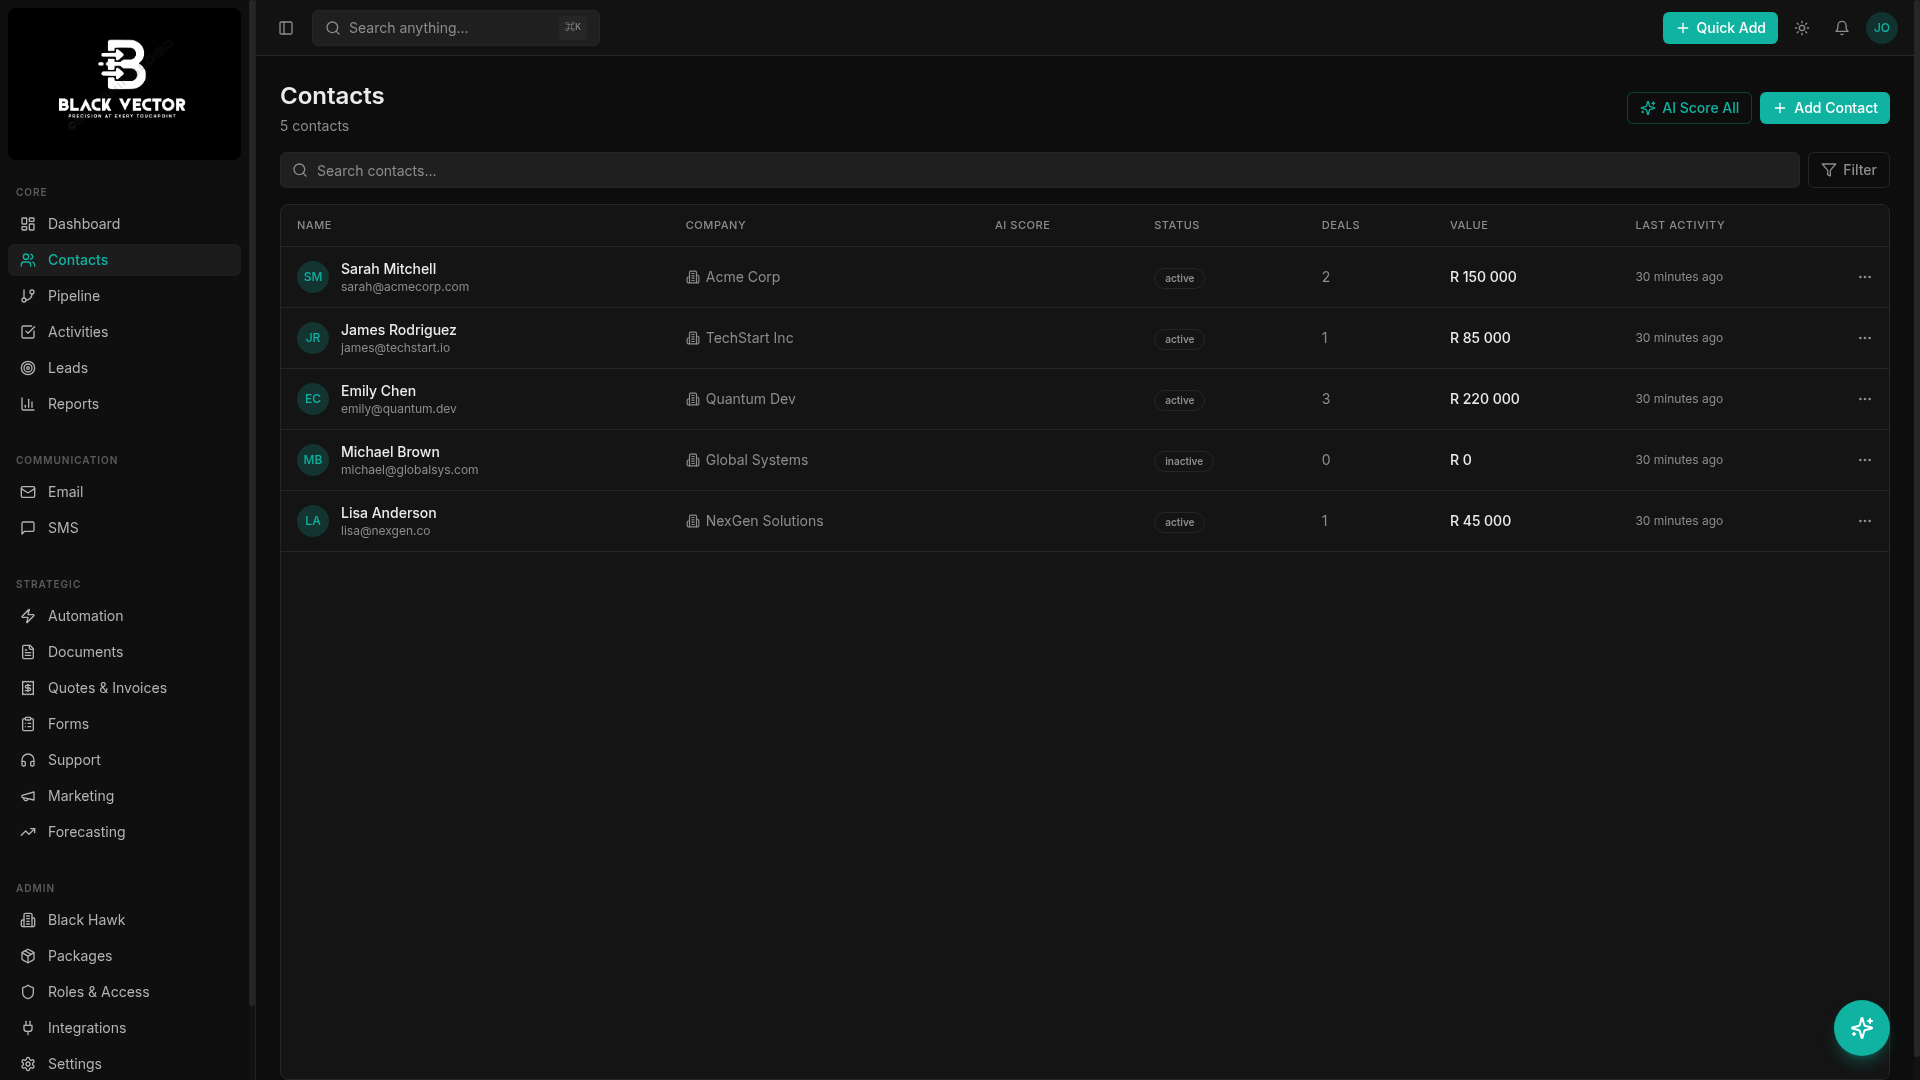This screenshot has width=1920, height=1080.
Task: Focus the Search anything global field
Action: pos(456,28)
